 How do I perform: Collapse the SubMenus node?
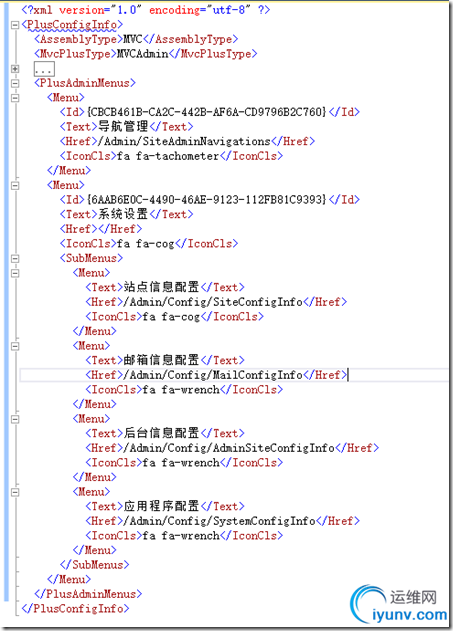(x=15, y=258)
